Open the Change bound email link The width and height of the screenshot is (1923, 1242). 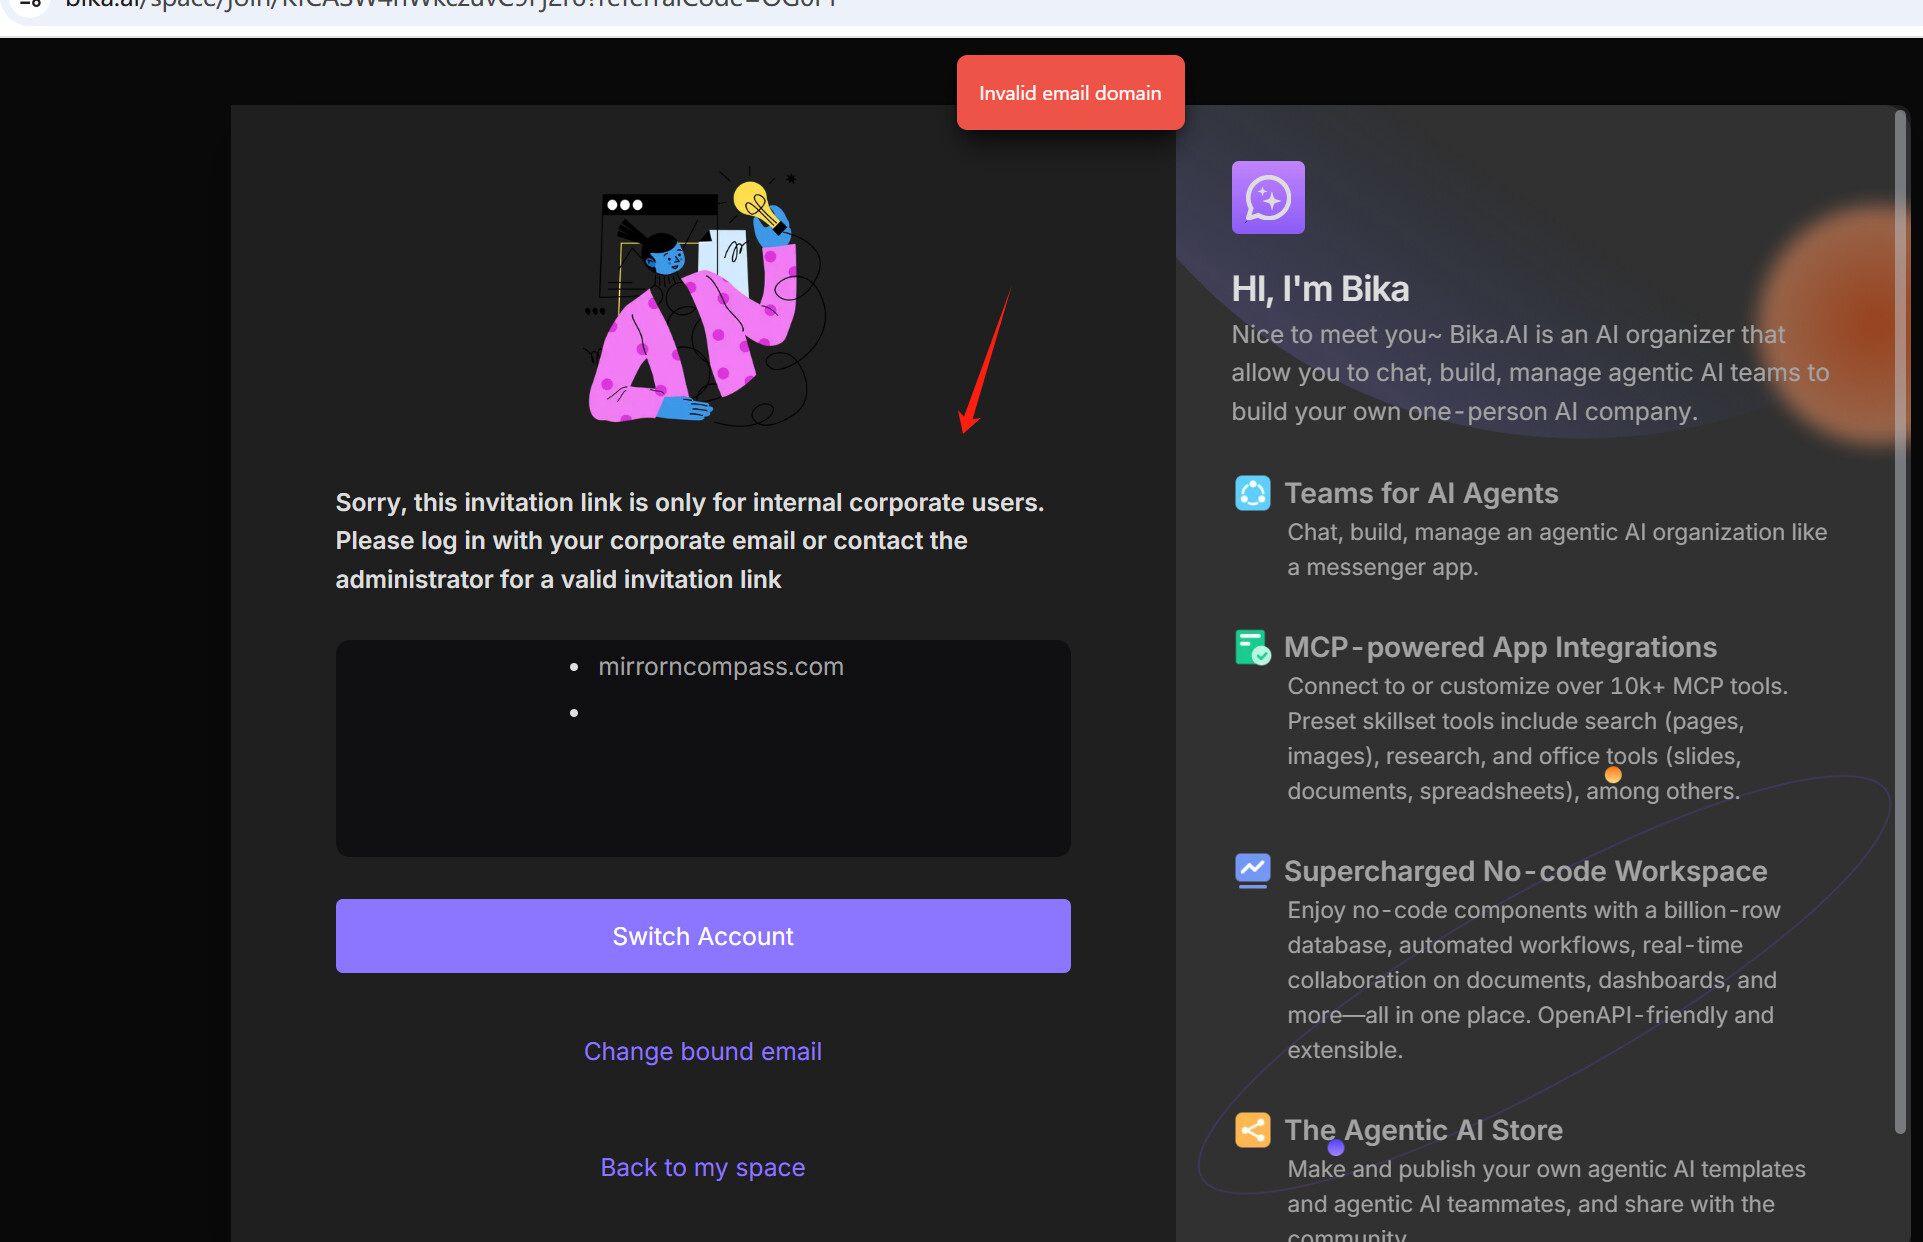pyautogui.click(x=702, y=1051)
